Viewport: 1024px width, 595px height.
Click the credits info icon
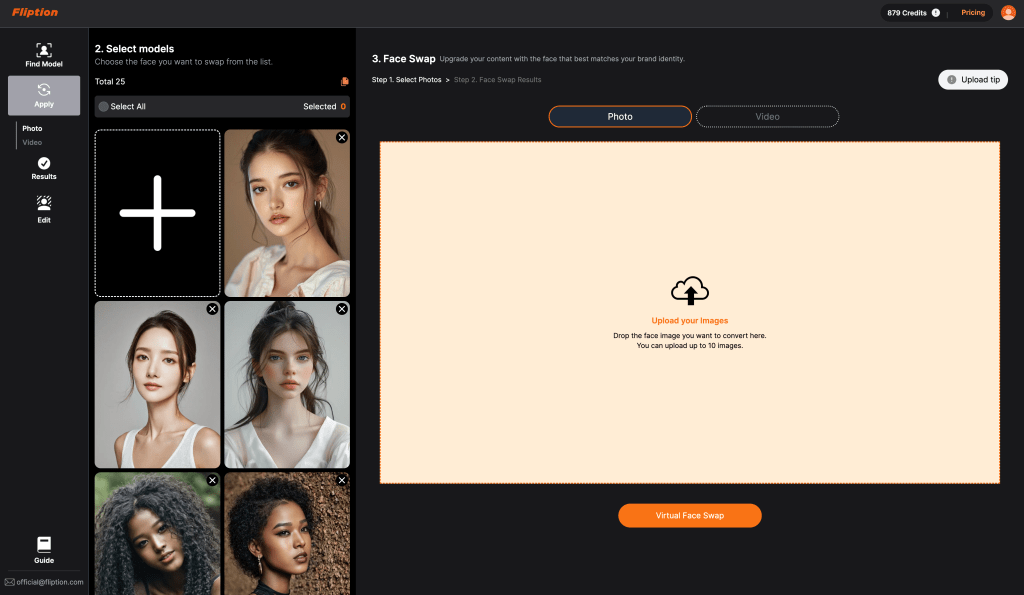(x=936, y=13)
